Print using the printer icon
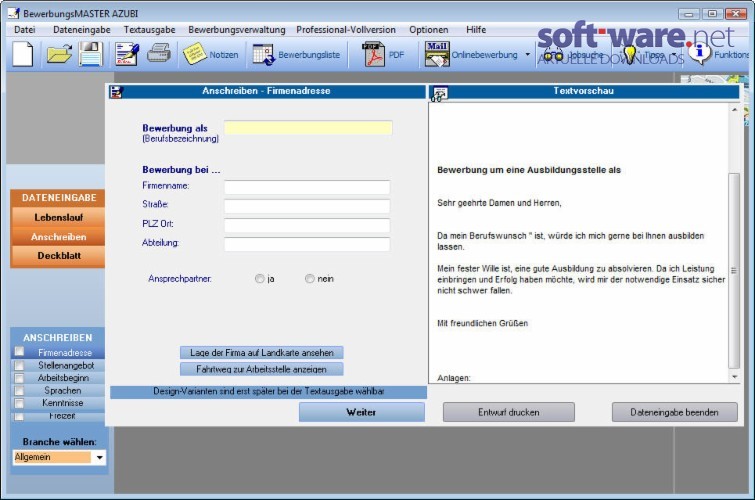The image size is (755, 500). pyautogui.click(x=159, y=53)
